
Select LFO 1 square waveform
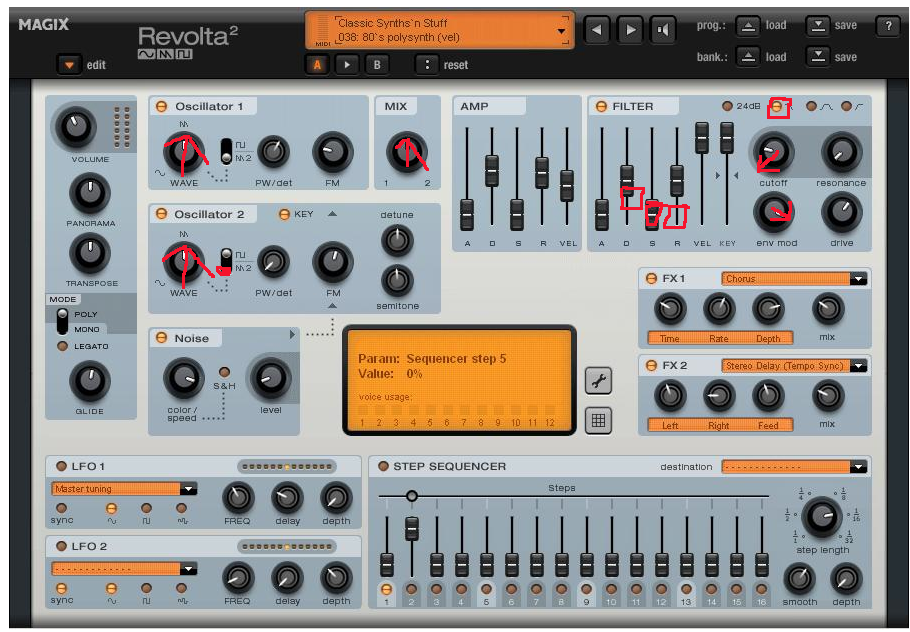(x=146, y=508)
